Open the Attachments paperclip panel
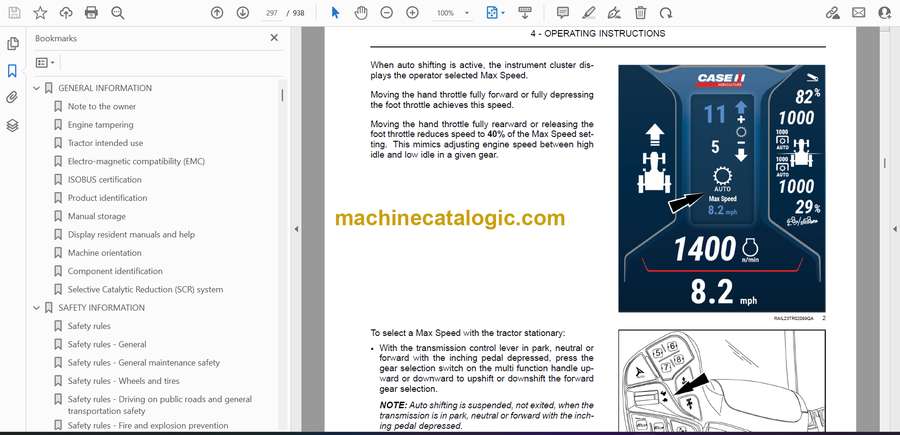This screenshot has height=435, width=900. [12, 98]
